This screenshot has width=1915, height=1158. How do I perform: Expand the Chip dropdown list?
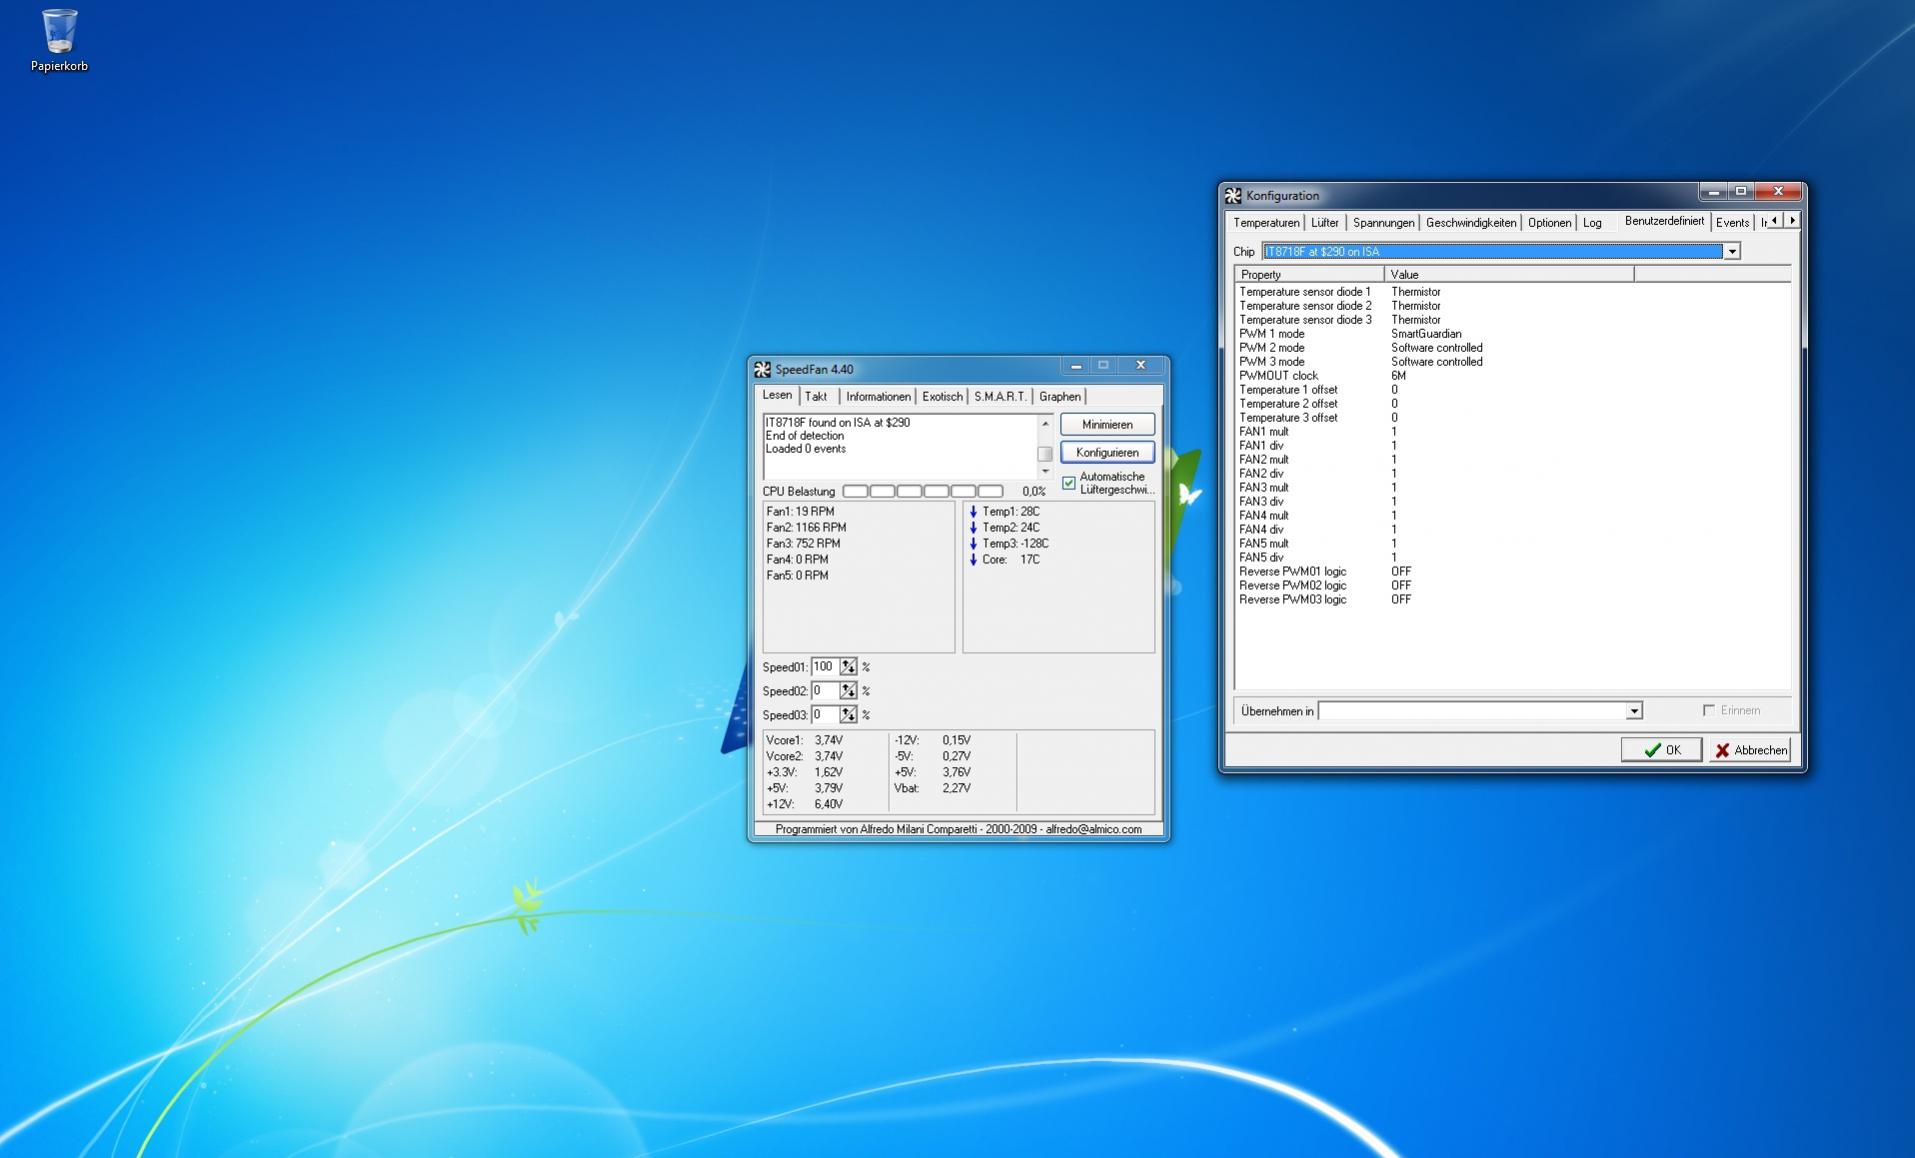(x=1731, y=252)
